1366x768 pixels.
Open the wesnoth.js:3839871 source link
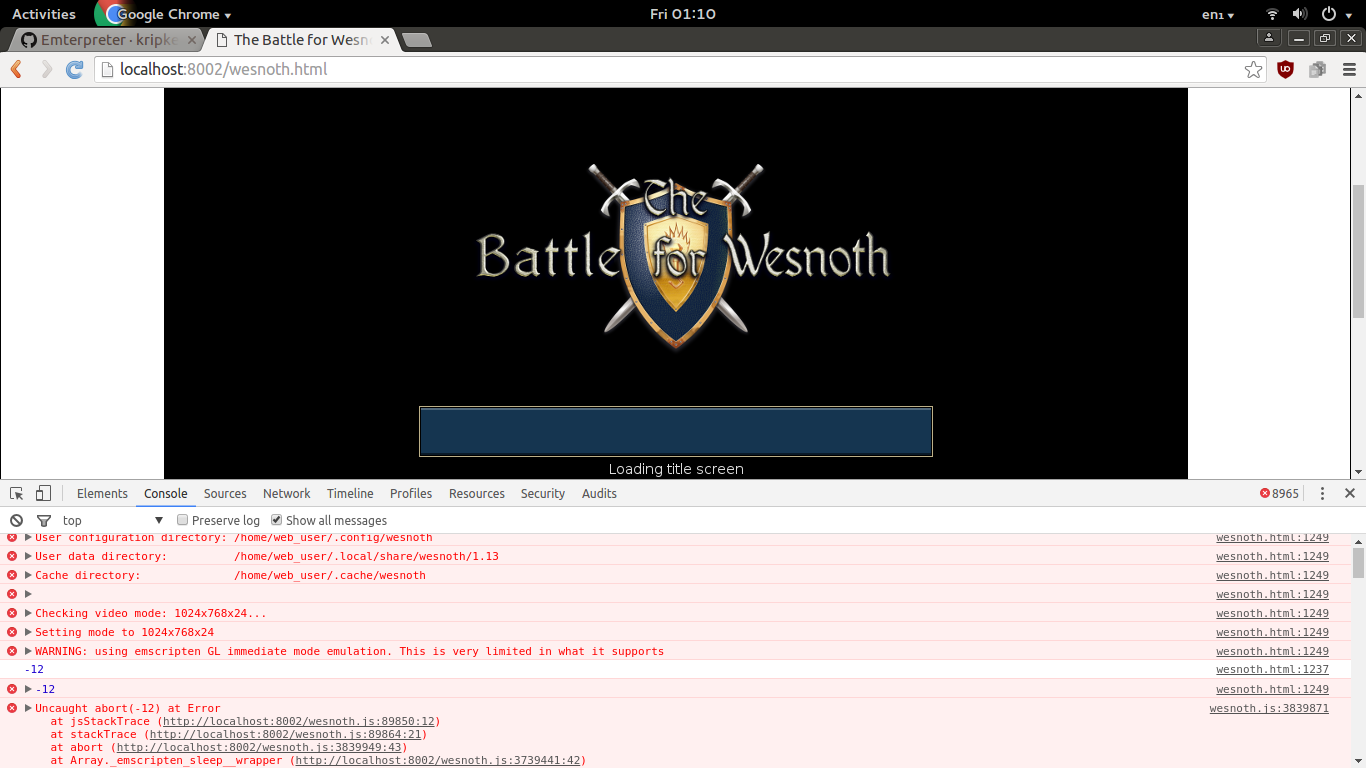click(x=1269, y=708)
